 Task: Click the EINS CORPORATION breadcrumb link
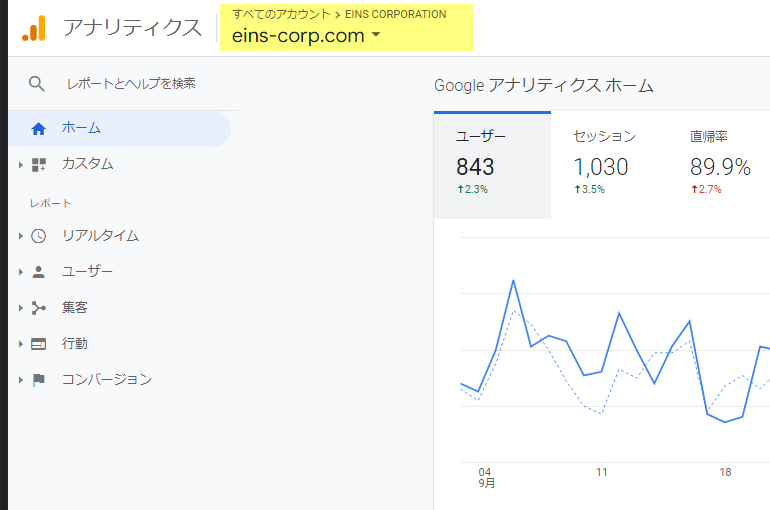click(395, 14)
